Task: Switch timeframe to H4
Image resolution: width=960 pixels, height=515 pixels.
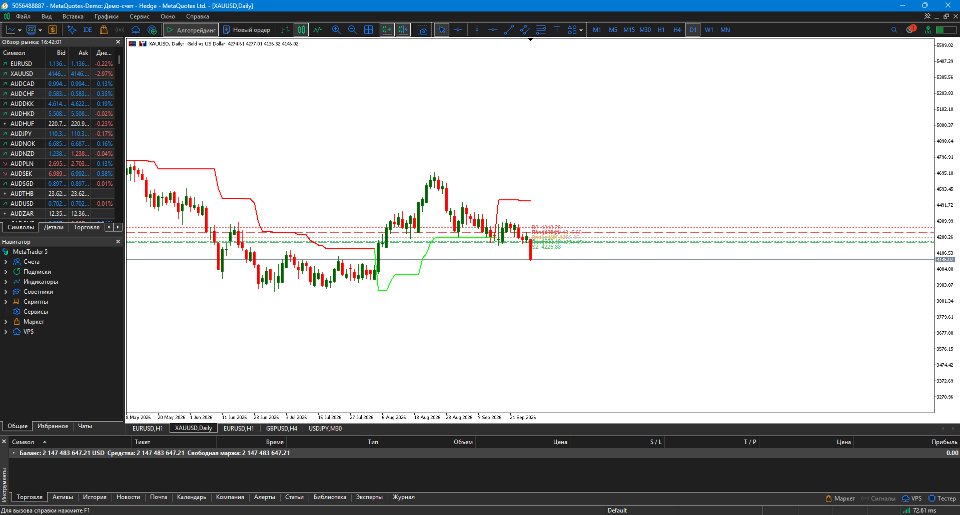Action: coord(677,29)
